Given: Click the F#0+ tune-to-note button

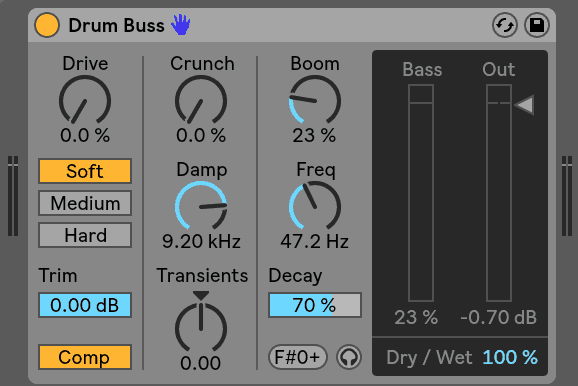Looking at the screenshot, I should [x=297, y=357].
